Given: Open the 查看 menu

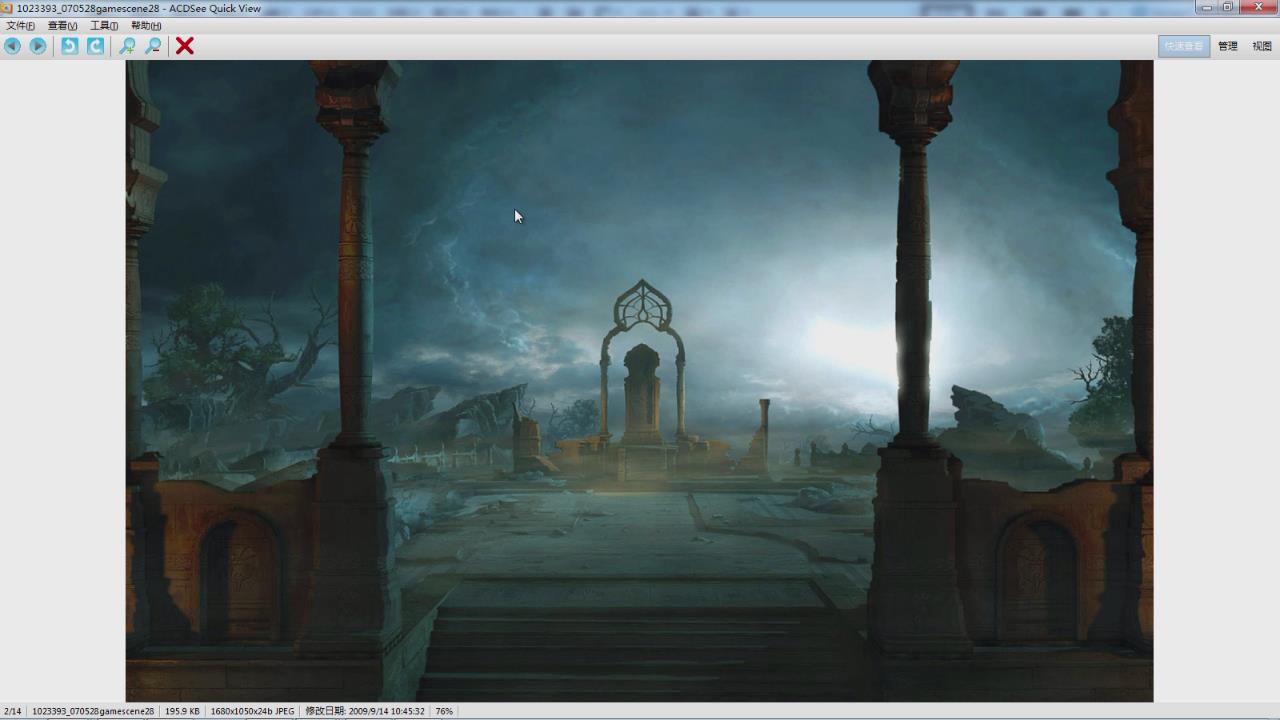Looking at the screenshot, I should pyautogui.click(x=62, y=26).
